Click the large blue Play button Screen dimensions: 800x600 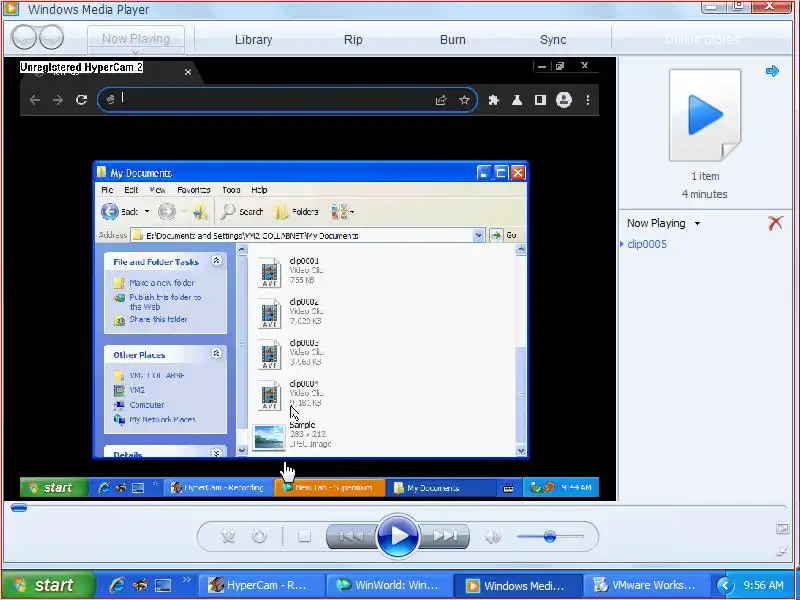tap(398, 536)
